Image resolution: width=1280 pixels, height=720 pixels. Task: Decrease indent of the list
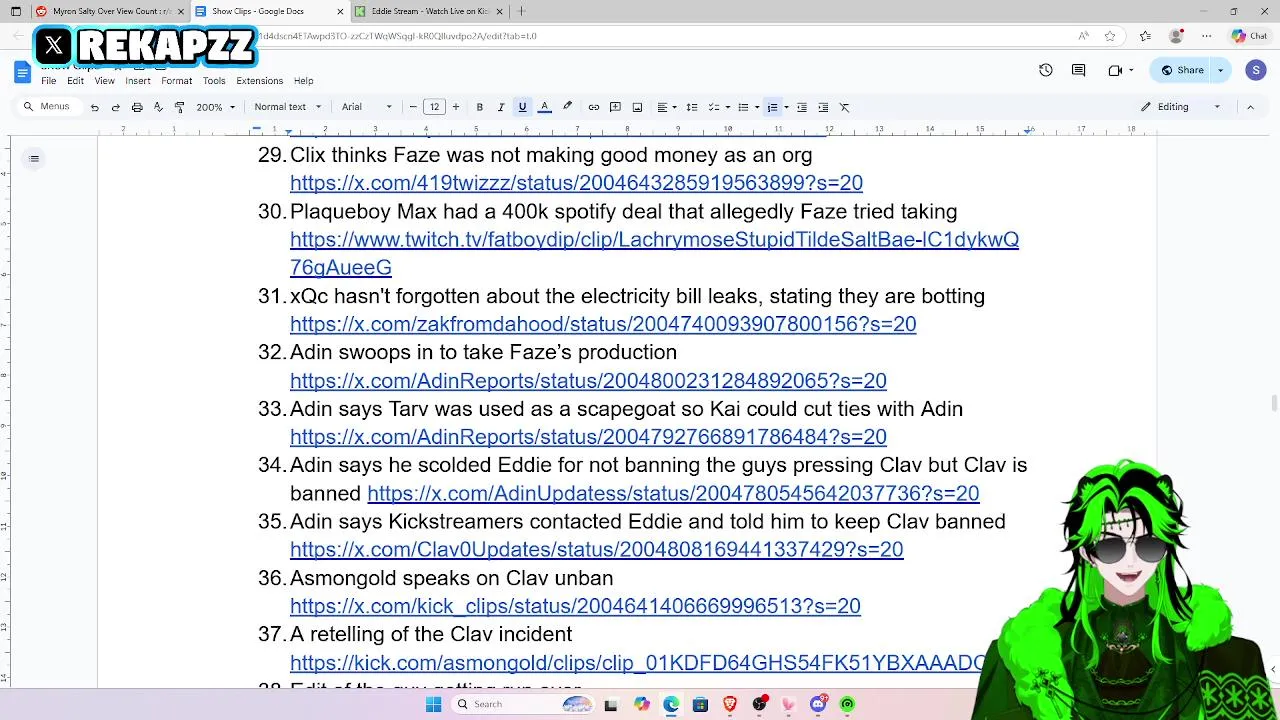[x=801, y=107]
